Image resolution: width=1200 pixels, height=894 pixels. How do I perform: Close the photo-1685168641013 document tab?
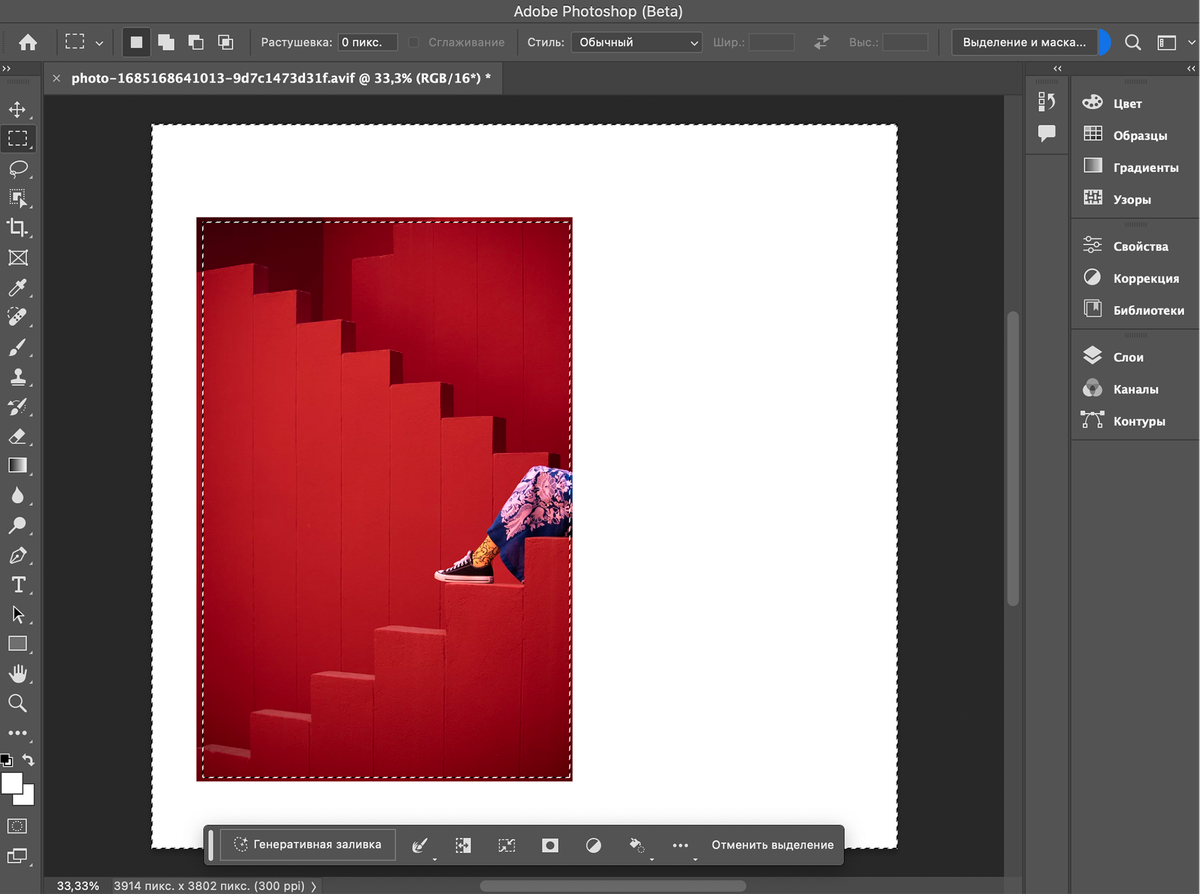coord(56,78)
